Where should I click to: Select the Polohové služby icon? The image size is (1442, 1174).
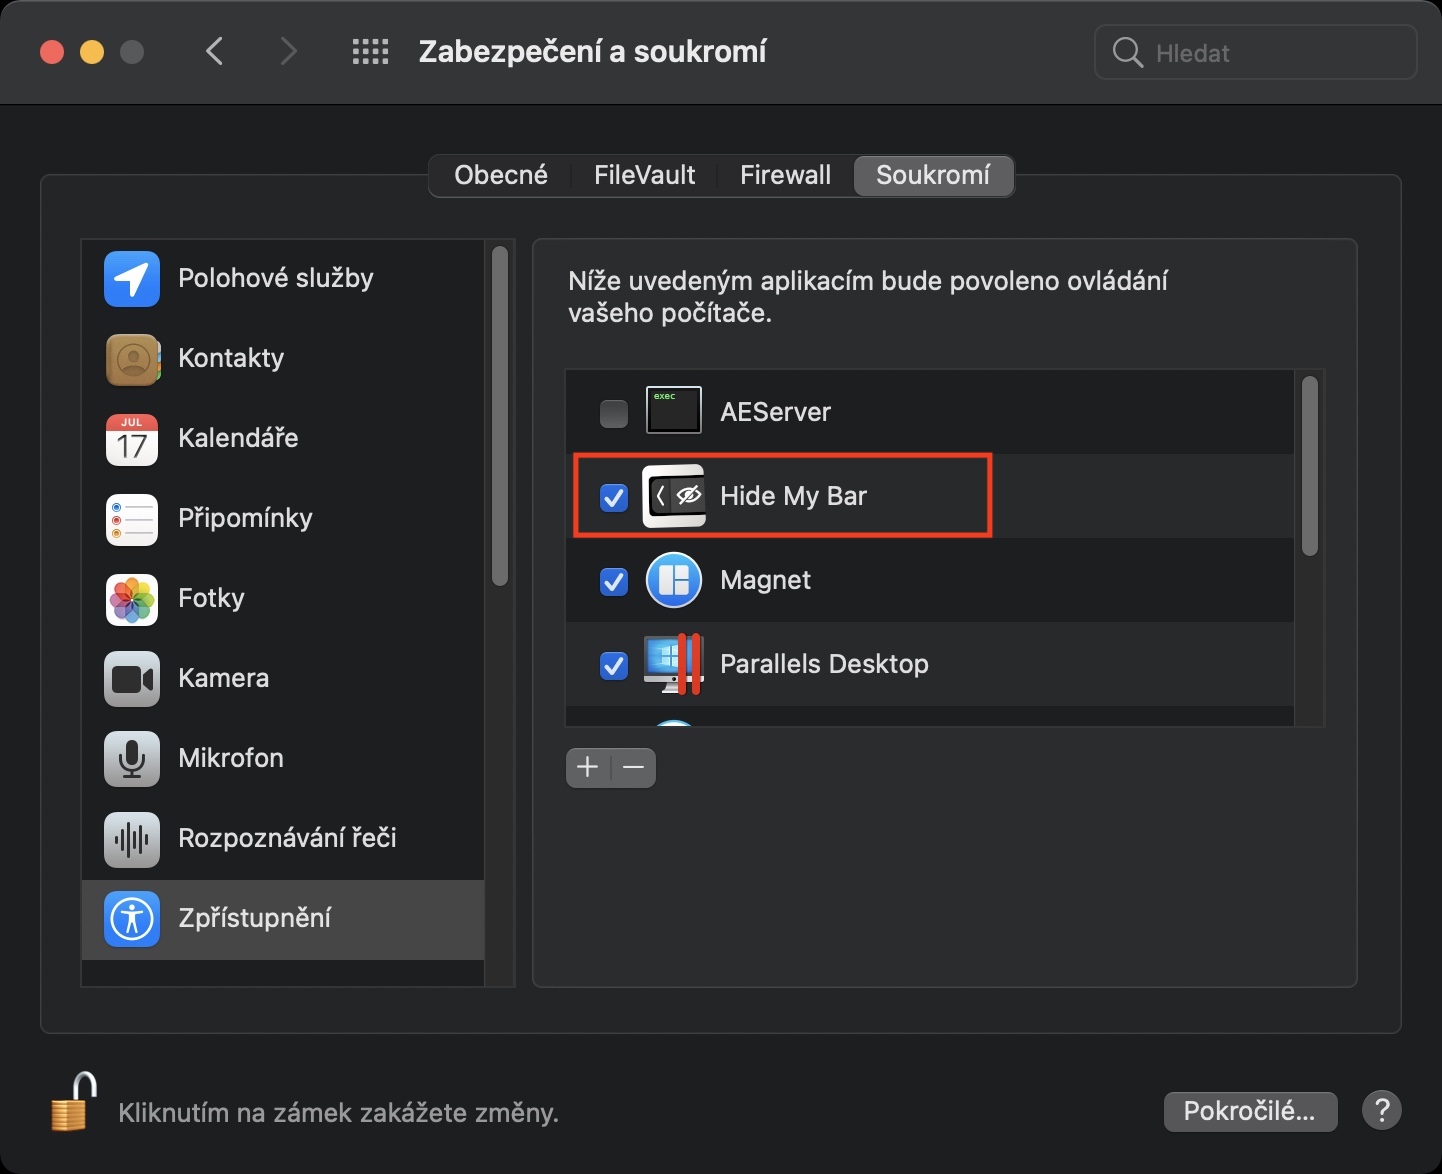click(131, 279)
